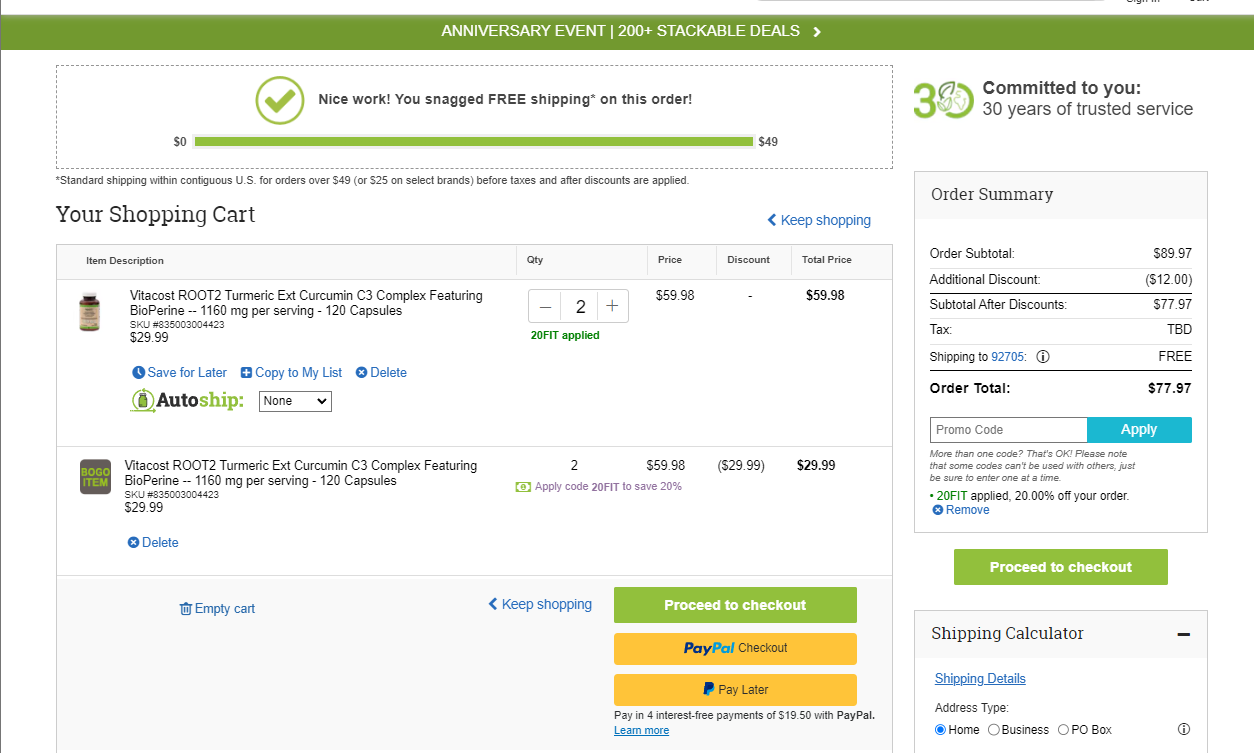Click Proceed to checkout under Order Summary

pyautogui.click(x=1060, y=567)
